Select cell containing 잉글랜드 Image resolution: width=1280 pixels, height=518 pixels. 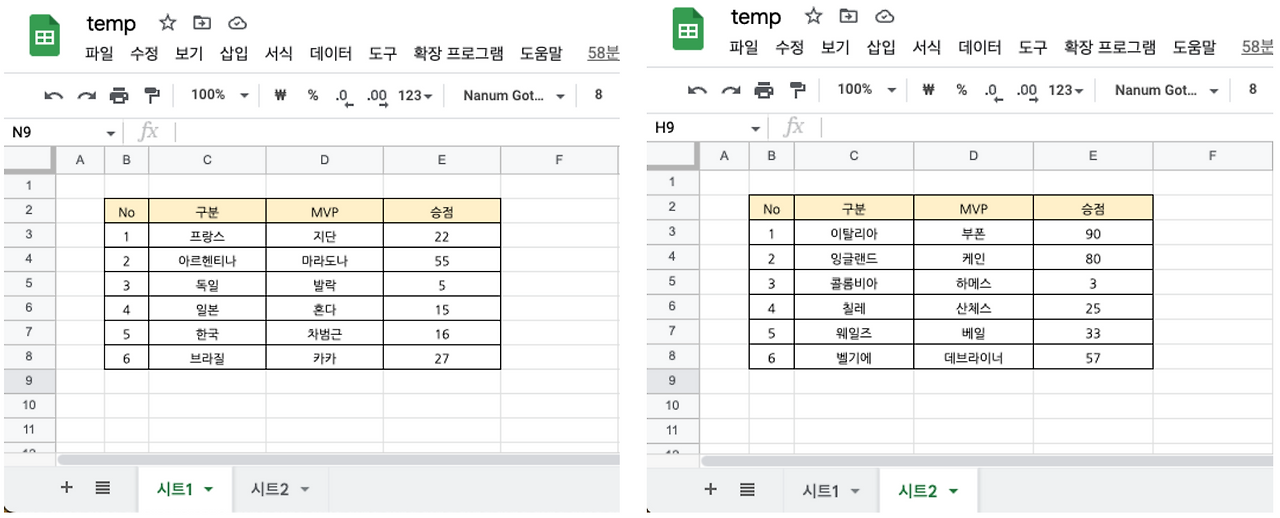[854, 258]
